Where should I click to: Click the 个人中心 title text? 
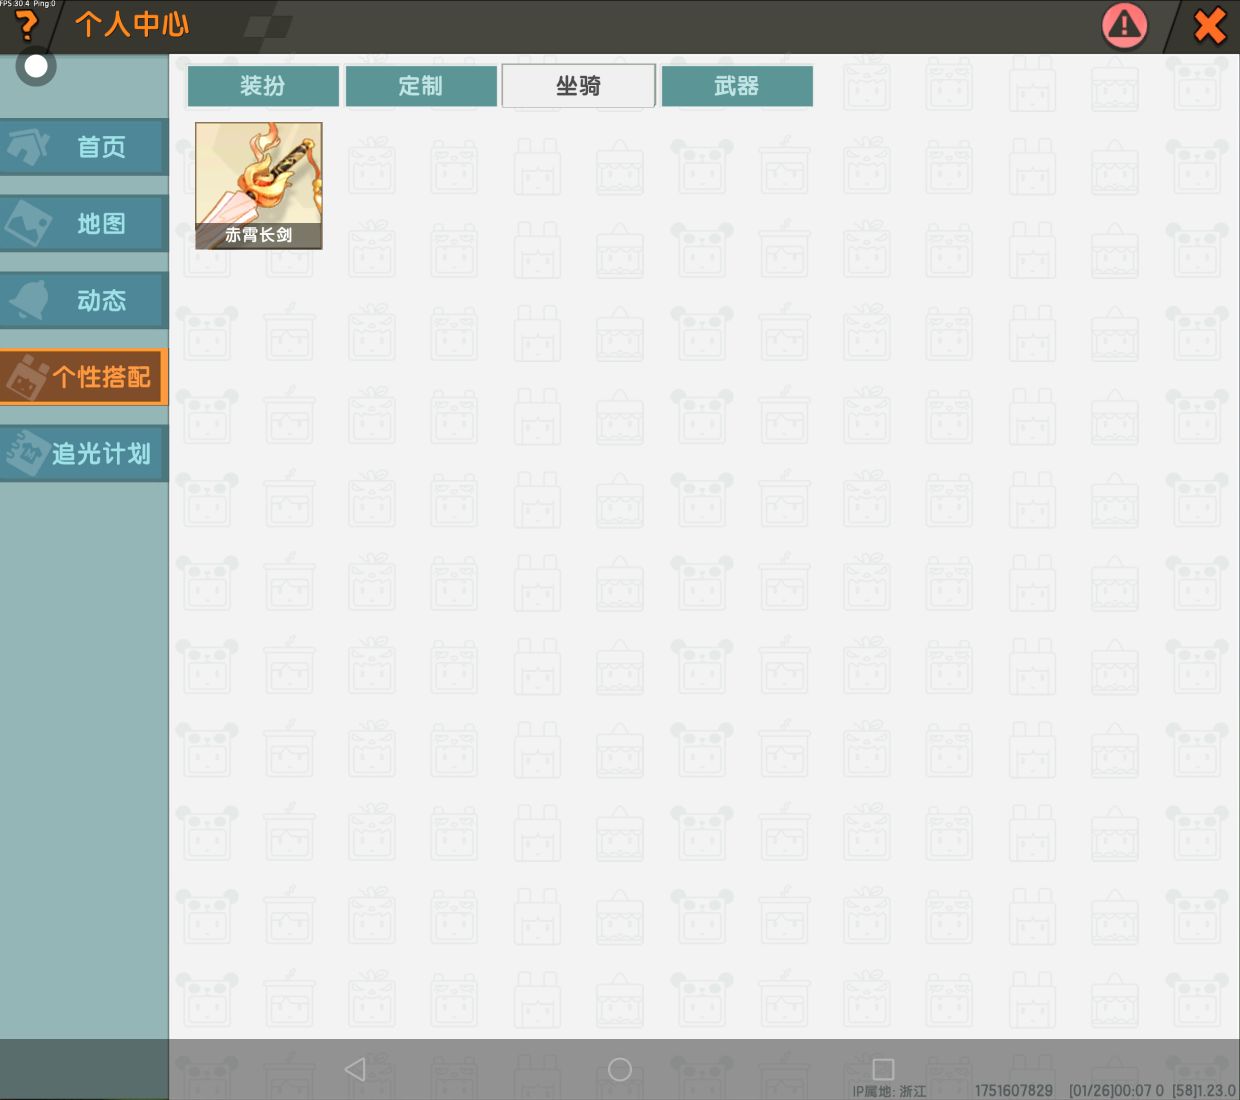click(132, 25)
